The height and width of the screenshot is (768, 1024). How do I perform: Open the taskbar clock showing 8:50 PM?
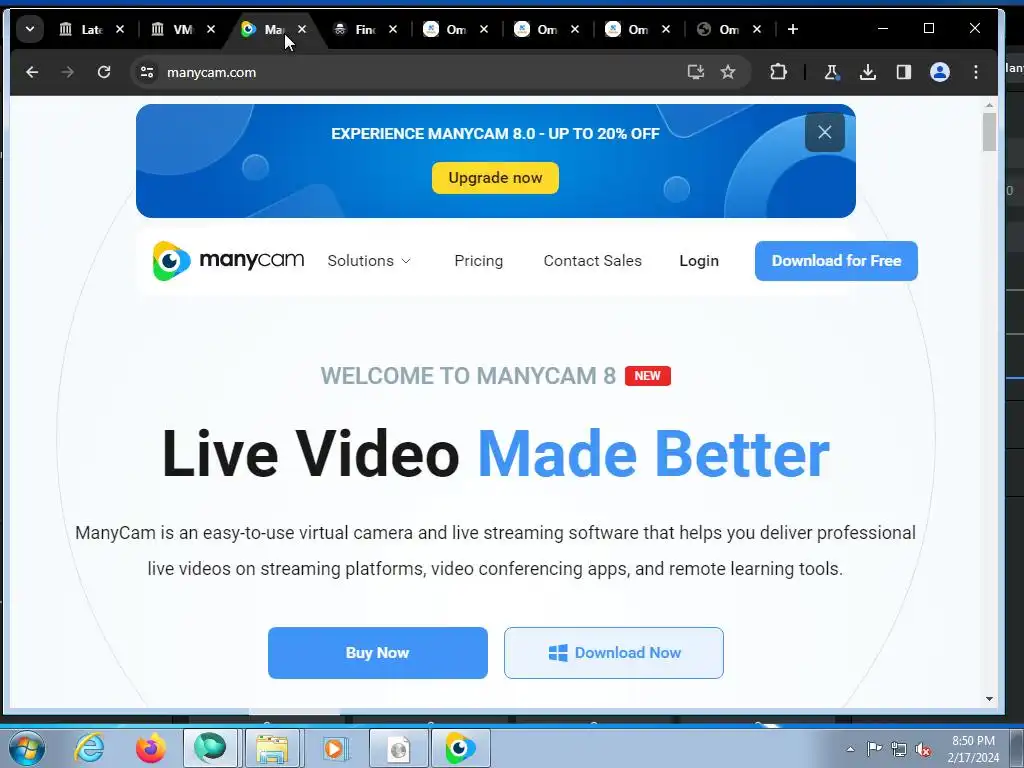[973, 749]
